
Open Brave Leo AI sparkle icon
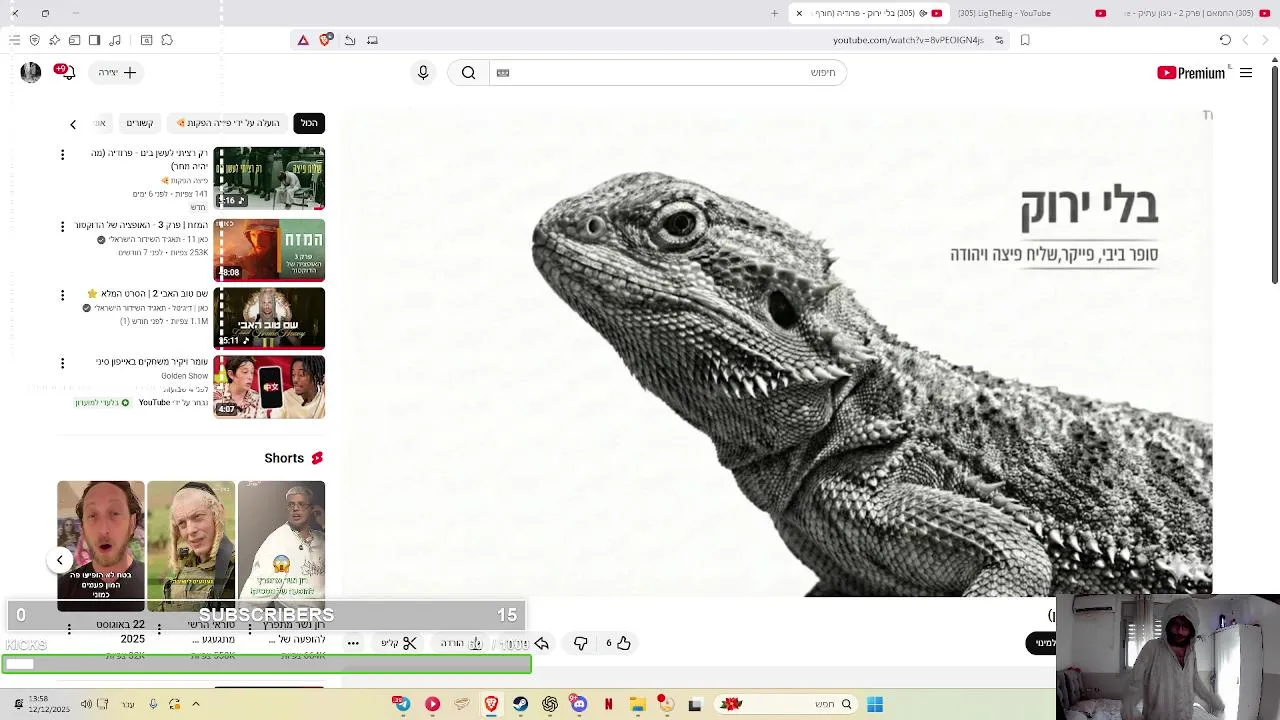[54, 40]
